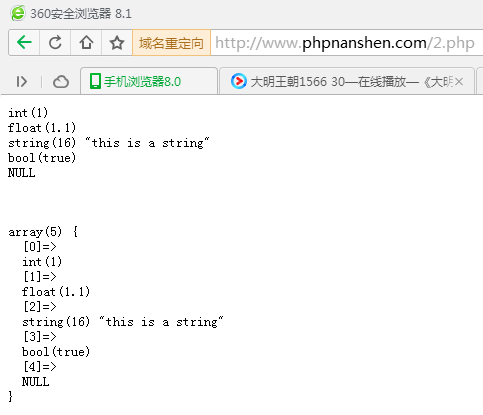
Task: Reload the page with refresh icon
Action: 55,42
